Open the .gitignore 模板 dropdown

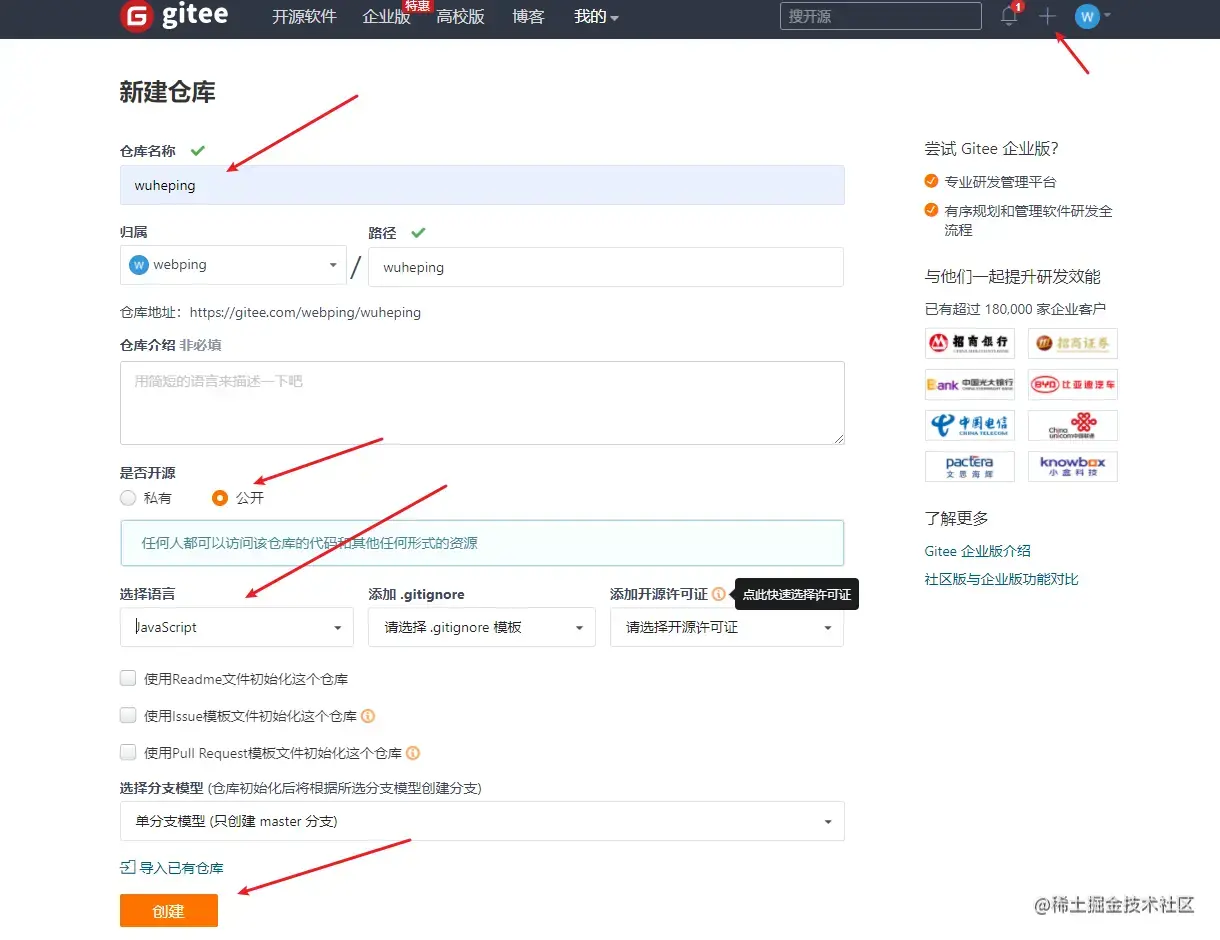pyautogui.click(x=482, y=627)
